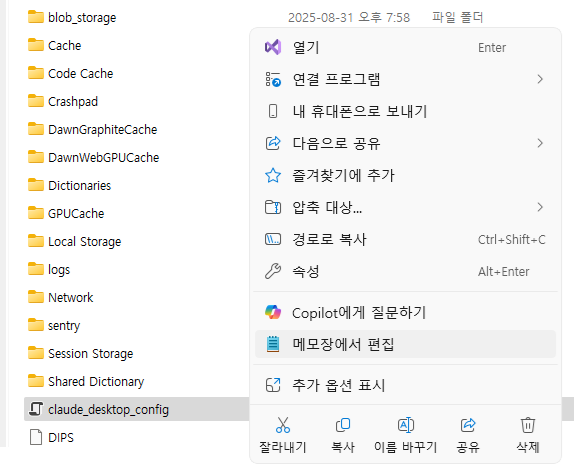The width and height of the screenshot is (574, 467).
Task: Expand the 연결 프로그램 submenu arrow
Action: pyautogui.click(x=540, y=79)
